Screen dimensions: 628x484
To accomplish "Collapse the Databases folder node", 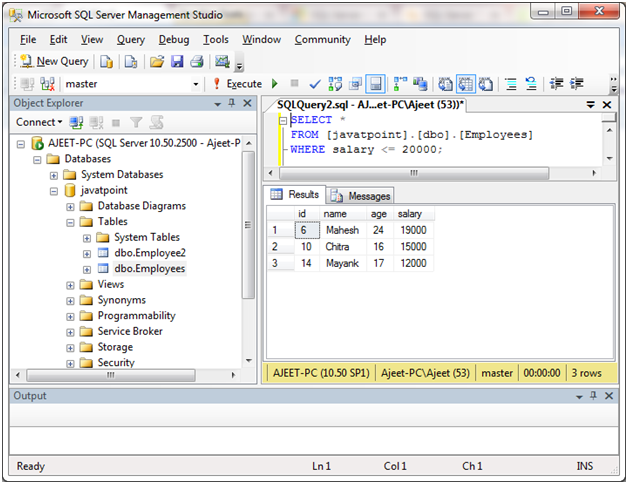I will (37, 160).
